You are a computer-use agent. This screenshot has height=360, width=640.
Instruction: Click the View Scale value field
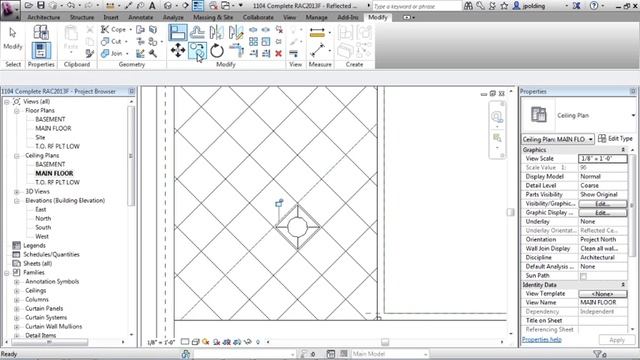click(x=602, y=158)
